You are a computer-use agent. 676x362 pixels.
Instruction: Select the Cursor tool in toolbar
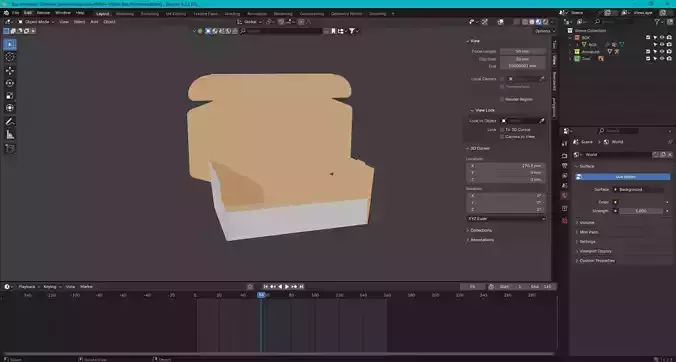click(10, 57)
